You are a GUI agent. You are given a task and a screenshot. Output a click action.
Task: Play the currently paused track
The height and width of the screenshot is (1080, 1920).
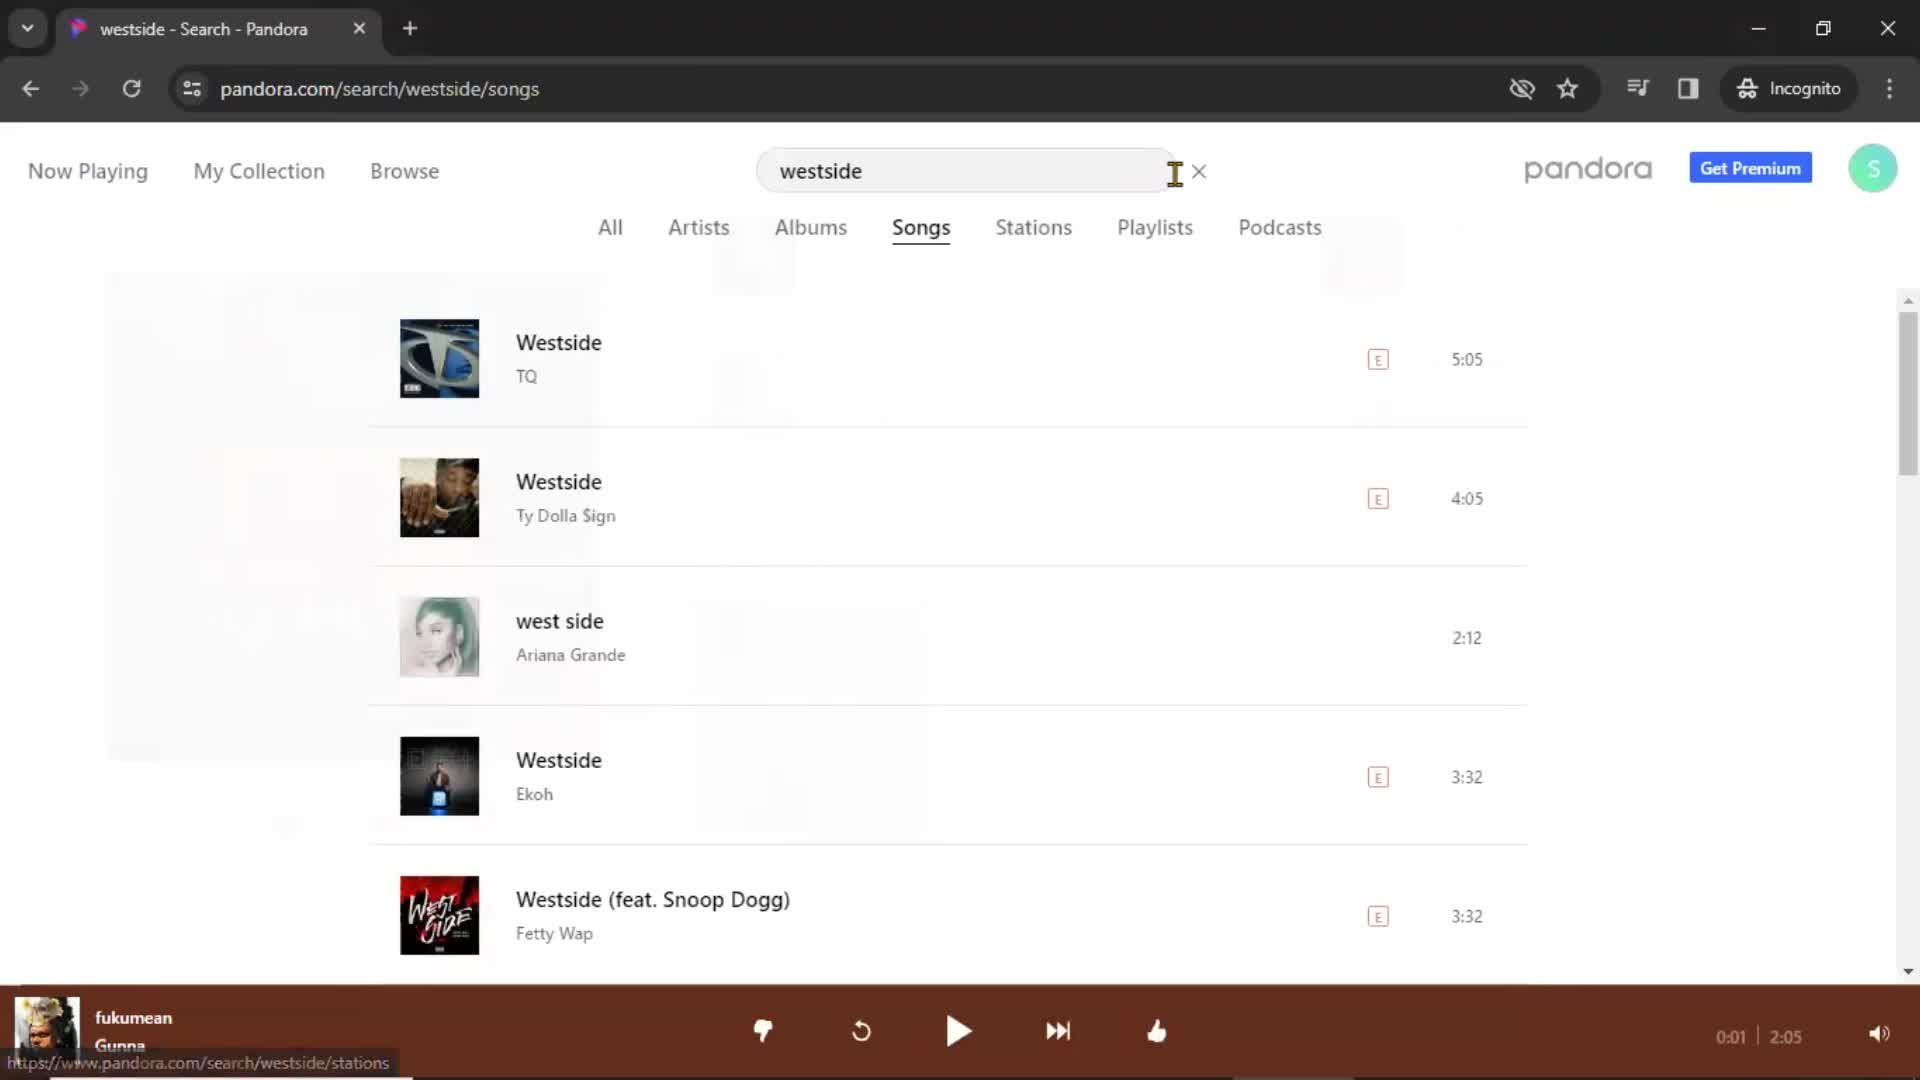(960, 1031)
